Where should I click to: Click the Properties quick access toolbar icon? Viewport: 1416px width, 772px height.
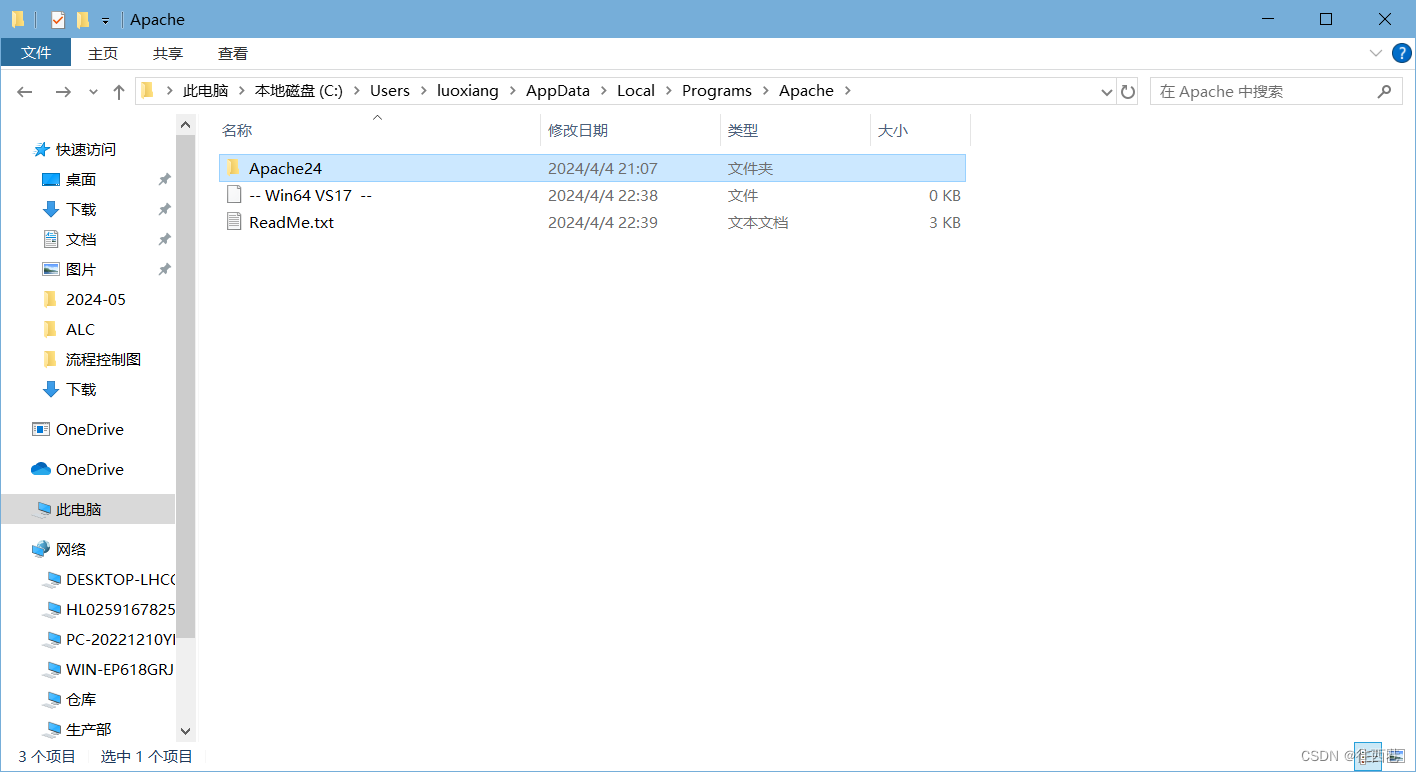pyautogui.click(x=58, y=19)
